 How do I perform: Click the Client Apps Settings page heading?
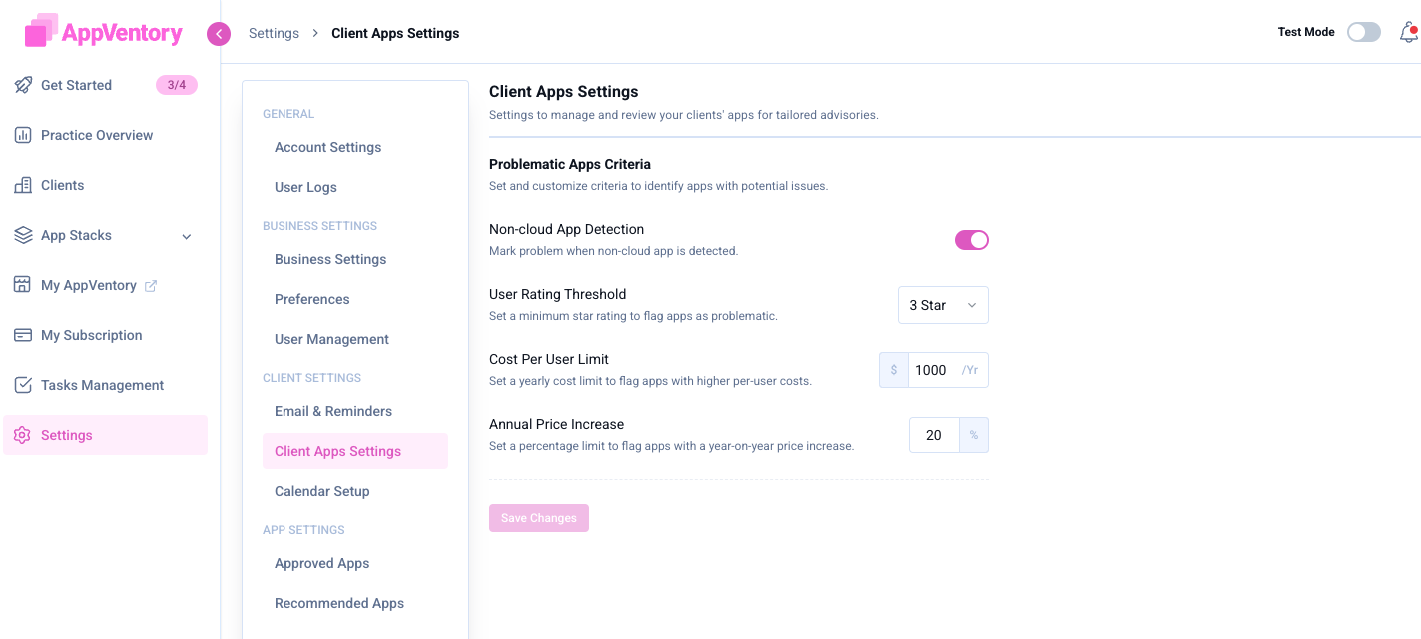pos(564,91)
